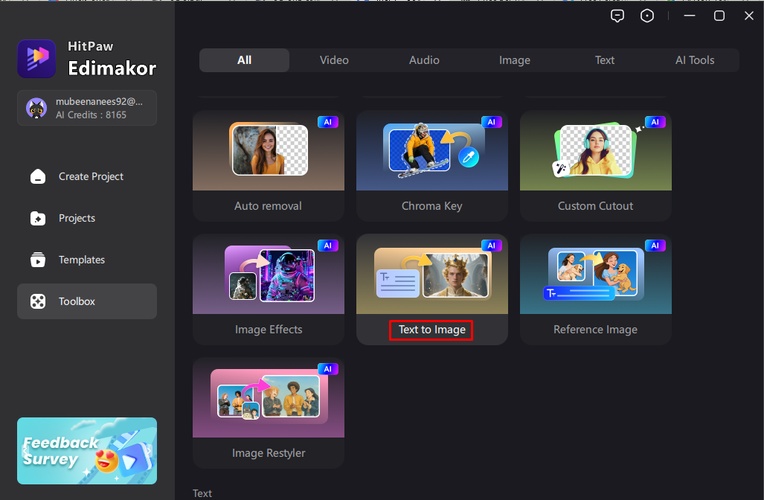
Task: Click the circular record icon in title bar
Action: point(648,16)
